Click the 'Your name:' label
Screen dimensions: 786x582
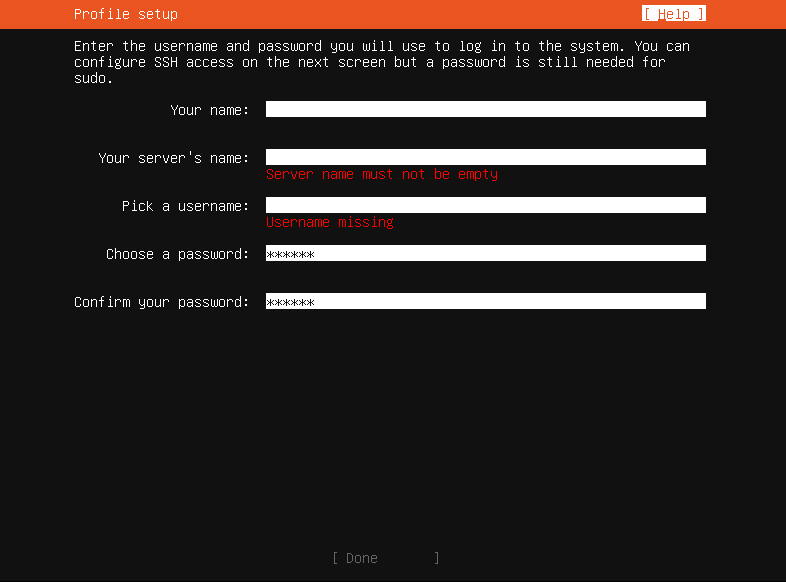209,110
